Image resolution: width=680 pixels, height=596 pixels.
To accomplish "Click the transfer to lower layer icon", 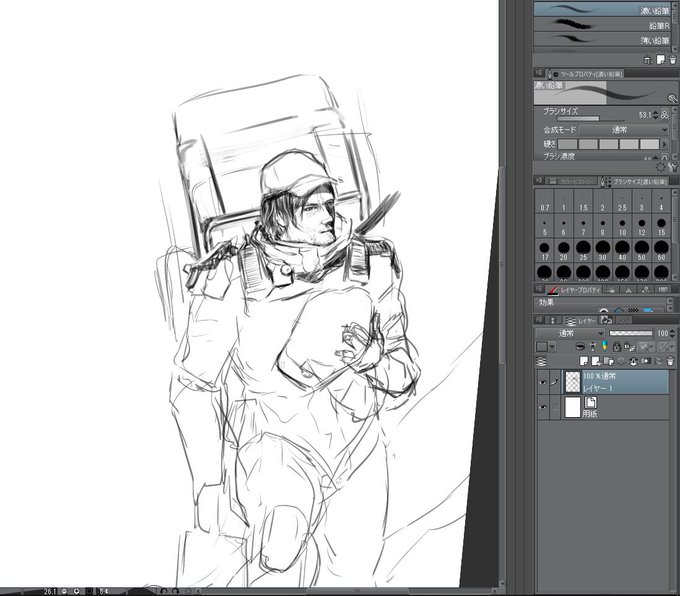I will [x=621, y=361].
